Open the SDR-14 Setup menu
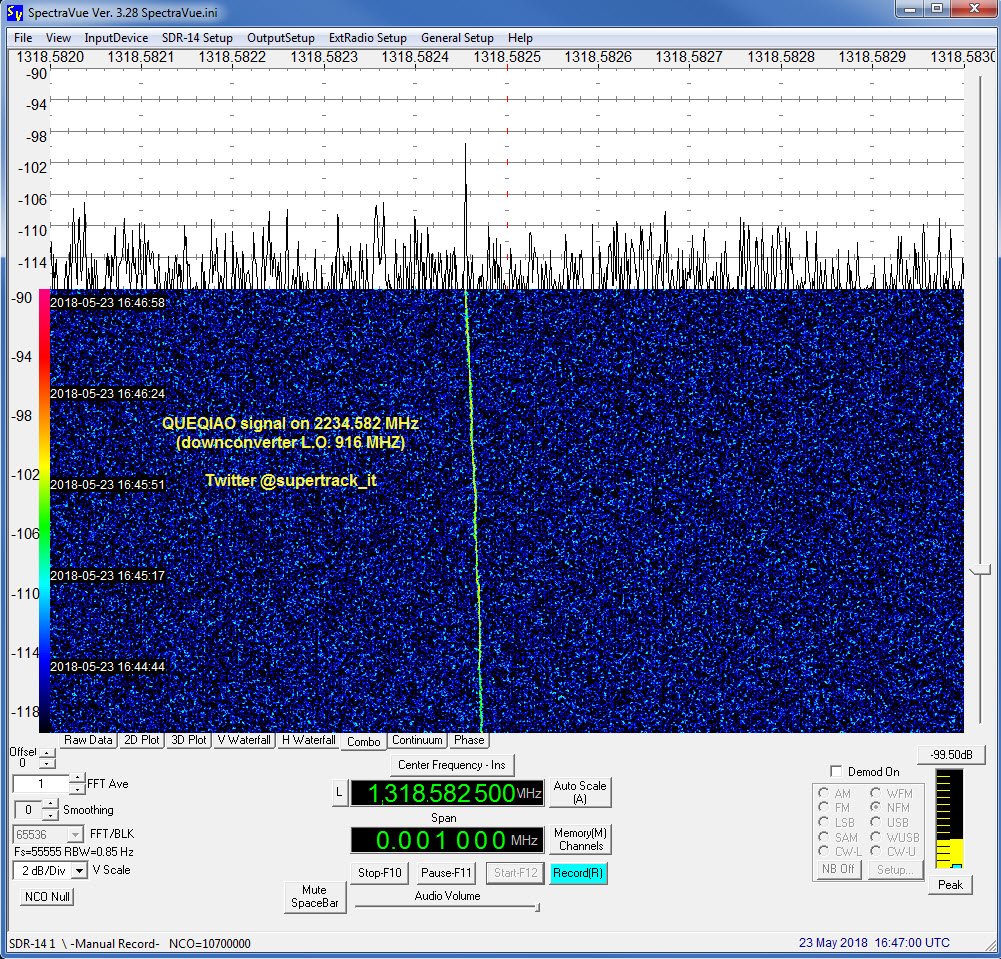1001x959 pixels. coord(198,38)
